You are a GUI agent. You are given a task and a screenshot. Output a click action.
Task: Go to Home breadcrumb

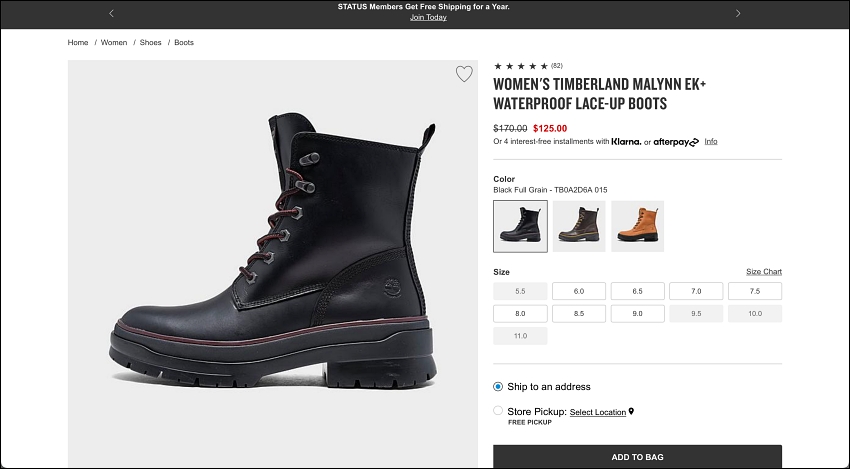coord(78,42)
